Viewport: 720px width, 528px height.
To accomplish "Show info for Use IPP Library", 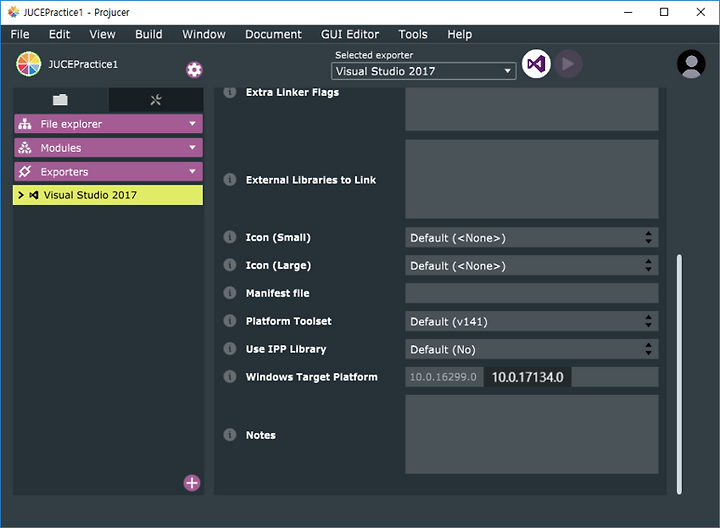I will 230,348.
